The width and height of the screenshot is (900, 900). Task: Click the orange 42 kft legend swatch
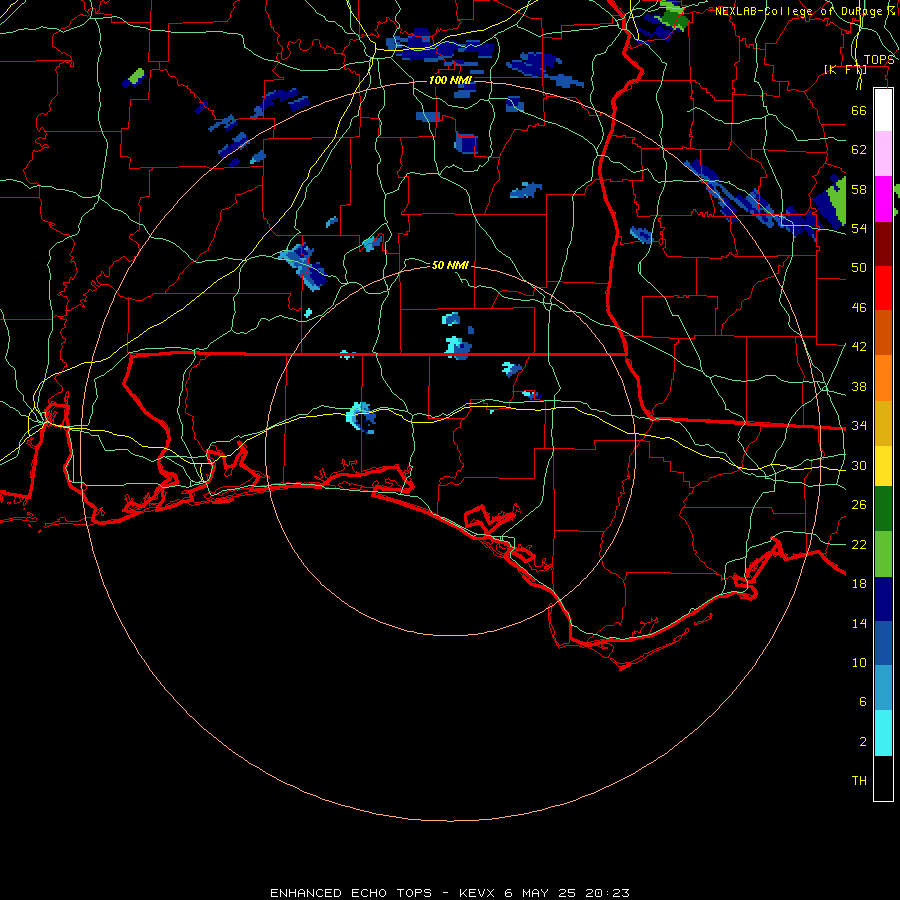pos(883,377)
